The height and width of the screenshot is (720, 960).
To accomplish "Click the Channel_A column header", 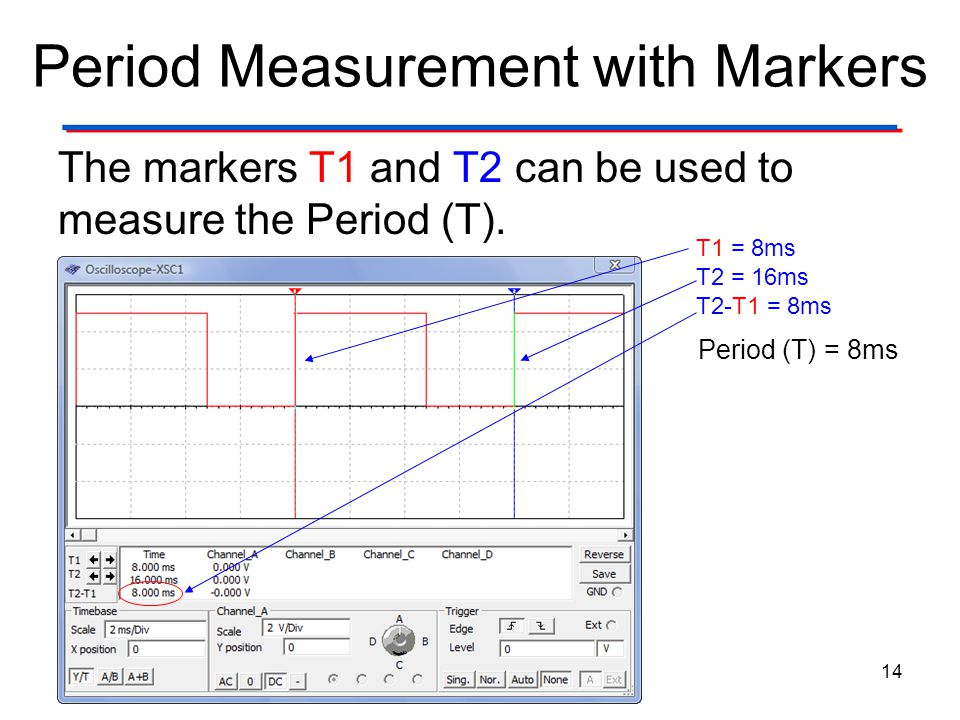I will 232,554.
